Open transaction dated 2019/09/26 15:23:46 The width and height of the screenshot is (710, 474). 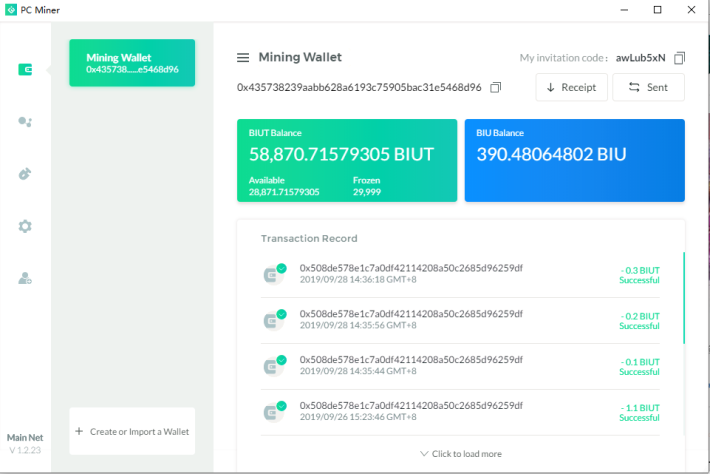[x=460, y=412]
